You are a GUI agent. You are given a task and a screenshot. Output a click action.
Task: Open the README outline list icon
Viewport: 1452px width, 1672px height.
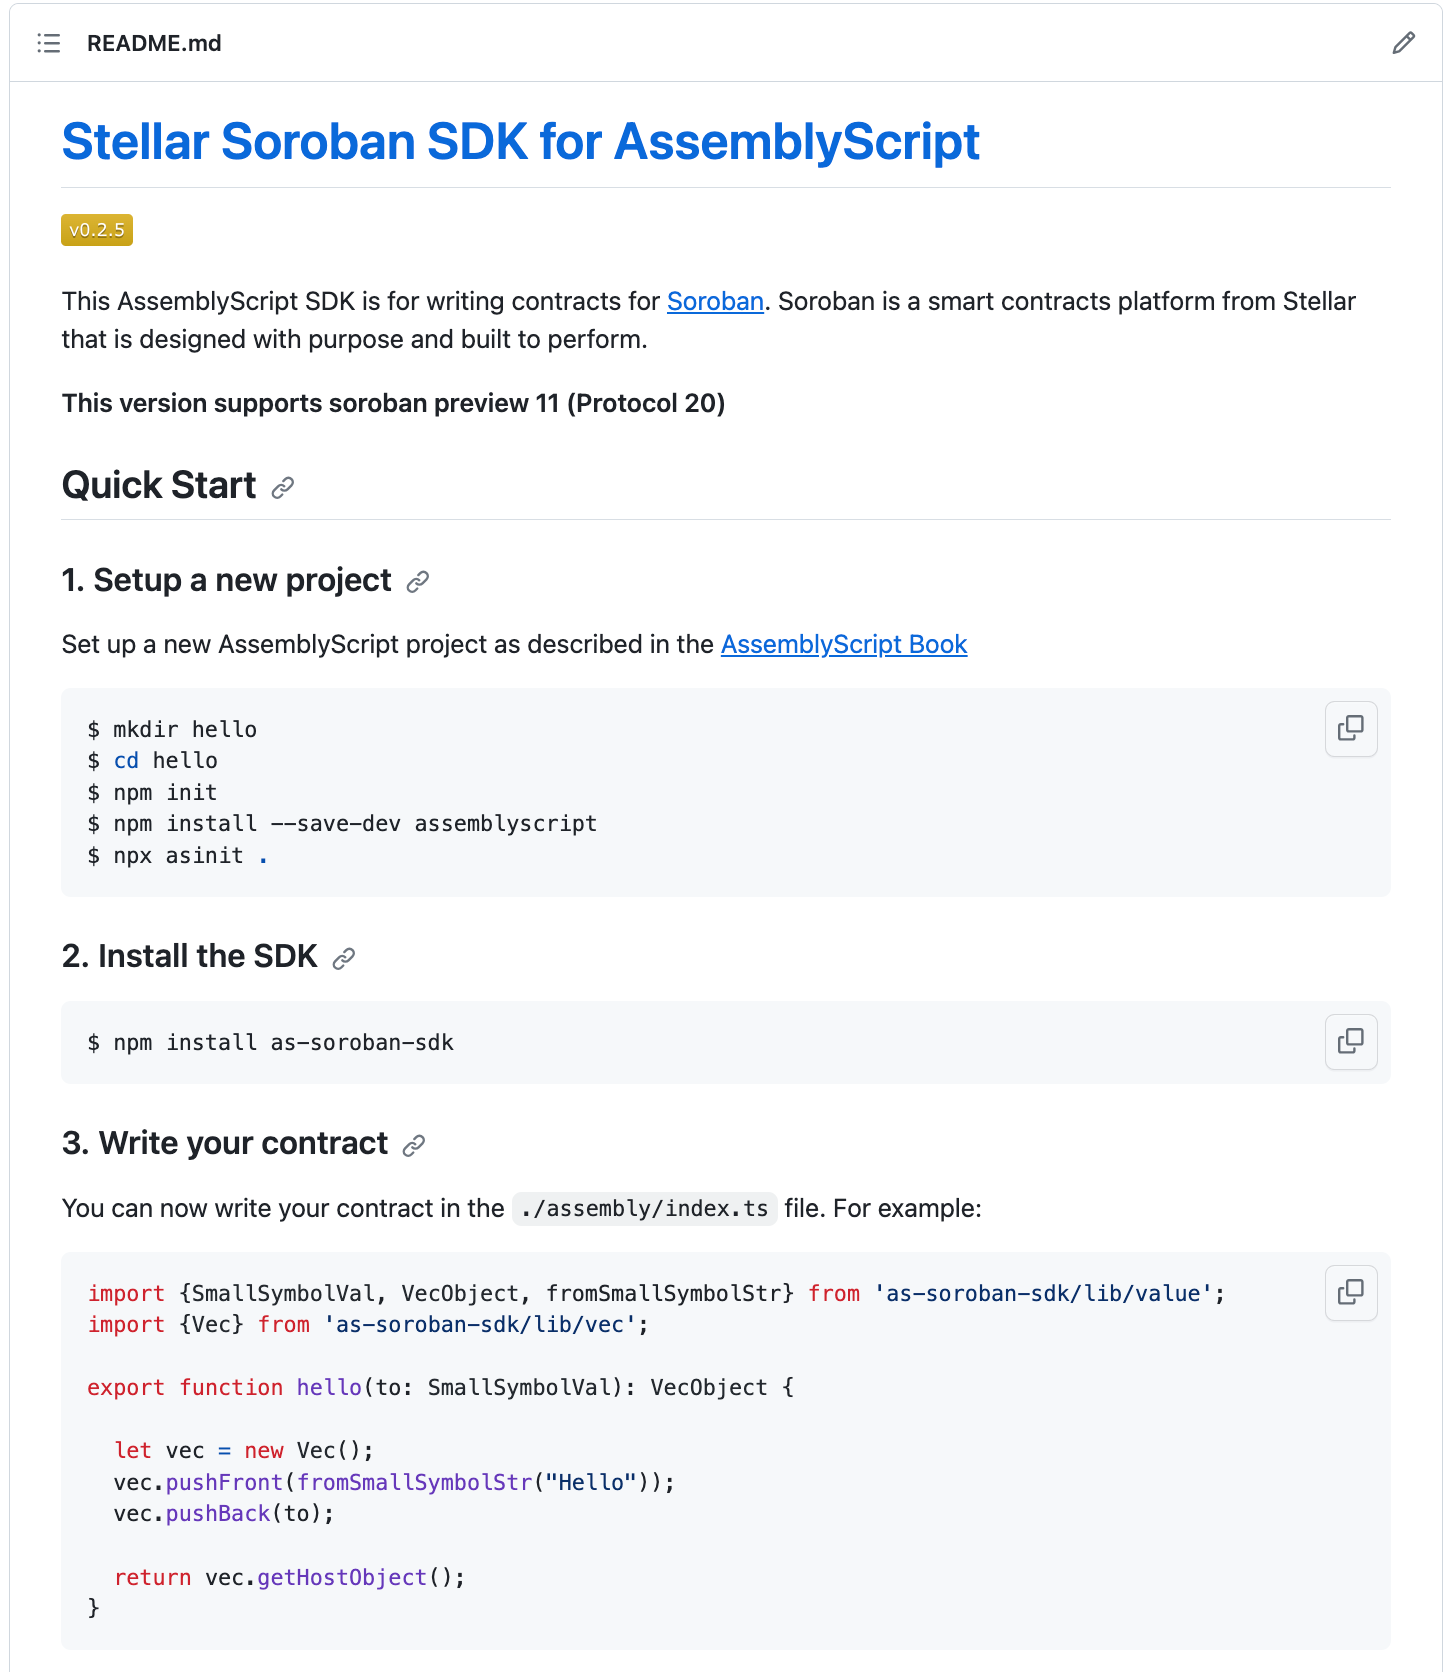point(49,43)
